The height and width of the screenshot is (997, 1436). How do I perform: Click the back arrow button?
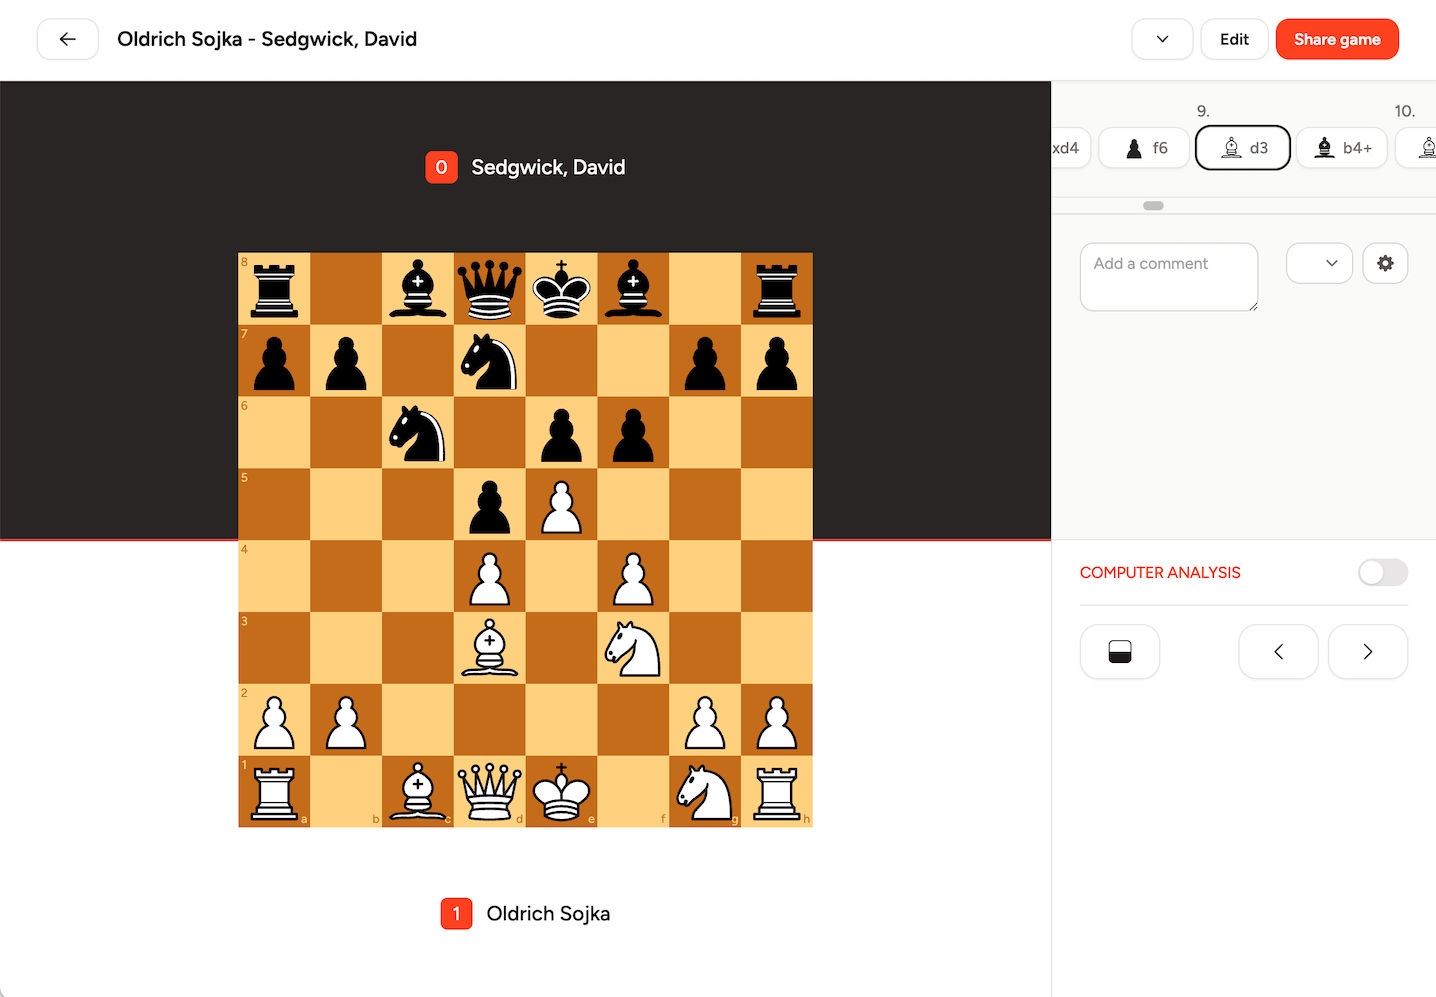[x=68, y=39]
